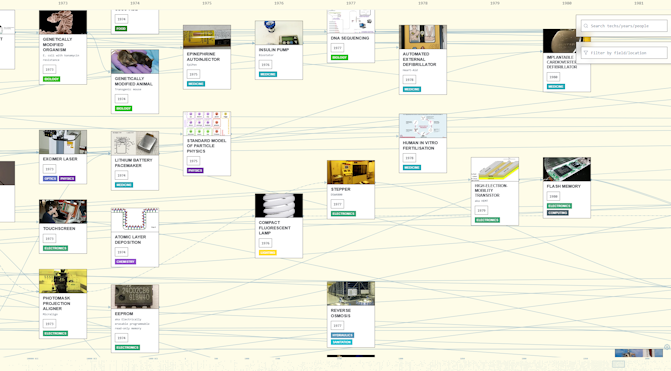
Task: Click the 1979 year badge on the High-Electron-Mobility Transistor card
Action: pos(481,211)
